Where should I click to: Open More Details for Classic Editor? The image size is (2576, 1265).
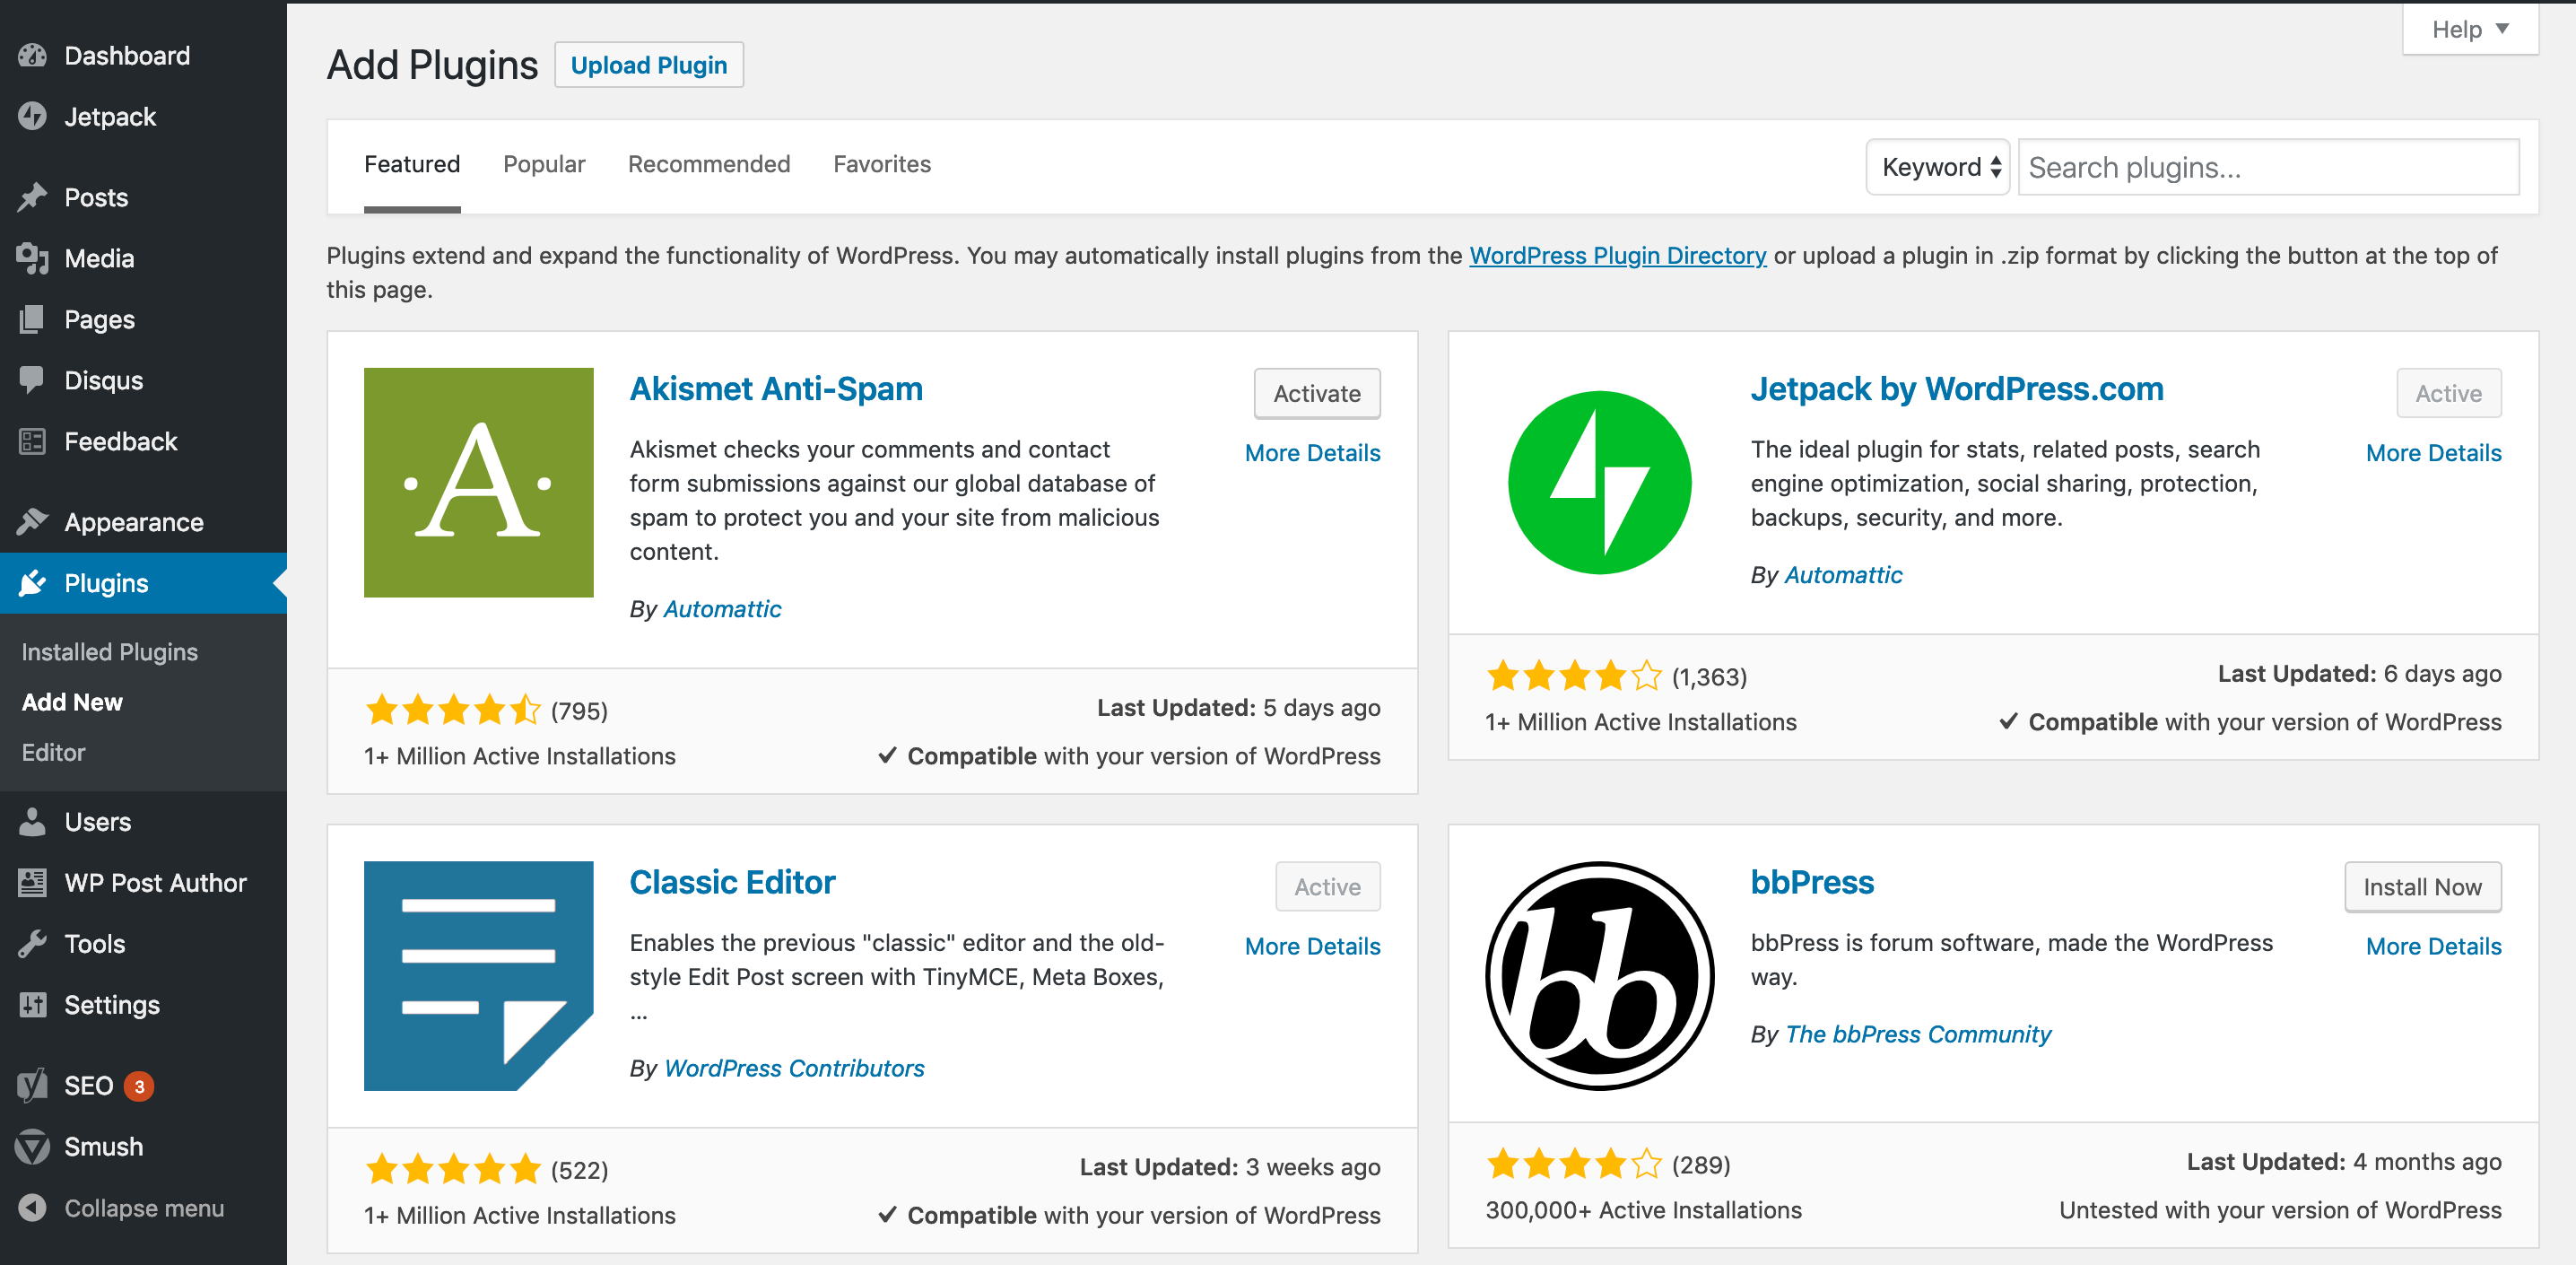[1312, 946]
